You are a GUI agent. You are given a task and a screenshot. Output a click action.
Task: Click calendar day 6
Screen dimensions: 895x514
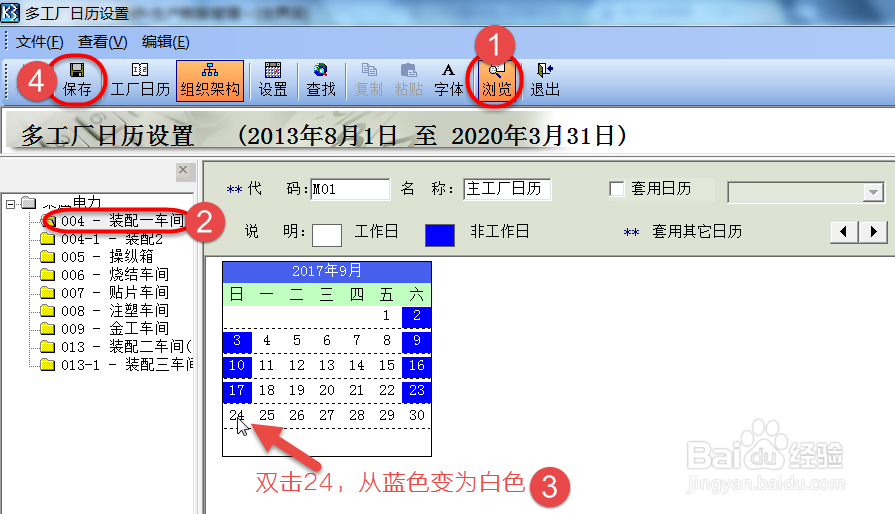326,341
